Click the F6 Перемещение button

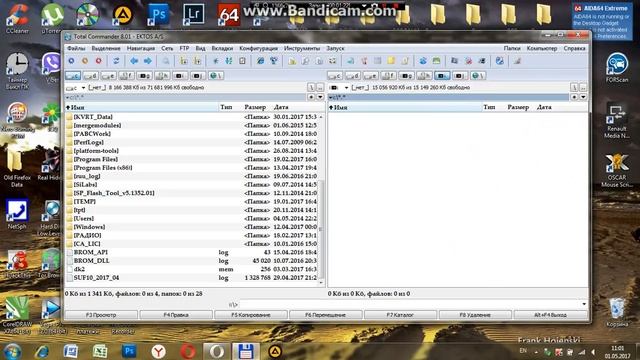click(x=325, y=315)
